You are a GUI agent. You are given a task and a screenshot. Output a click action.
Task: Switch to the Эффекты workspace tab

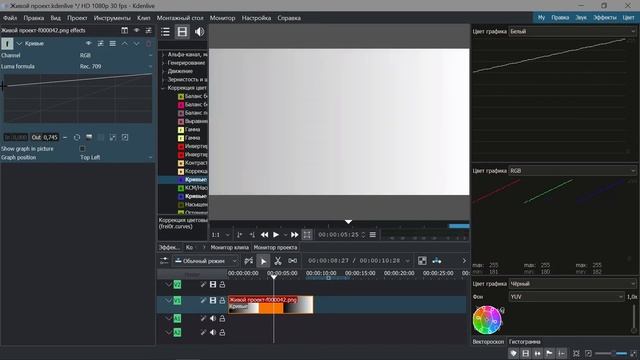605,18
